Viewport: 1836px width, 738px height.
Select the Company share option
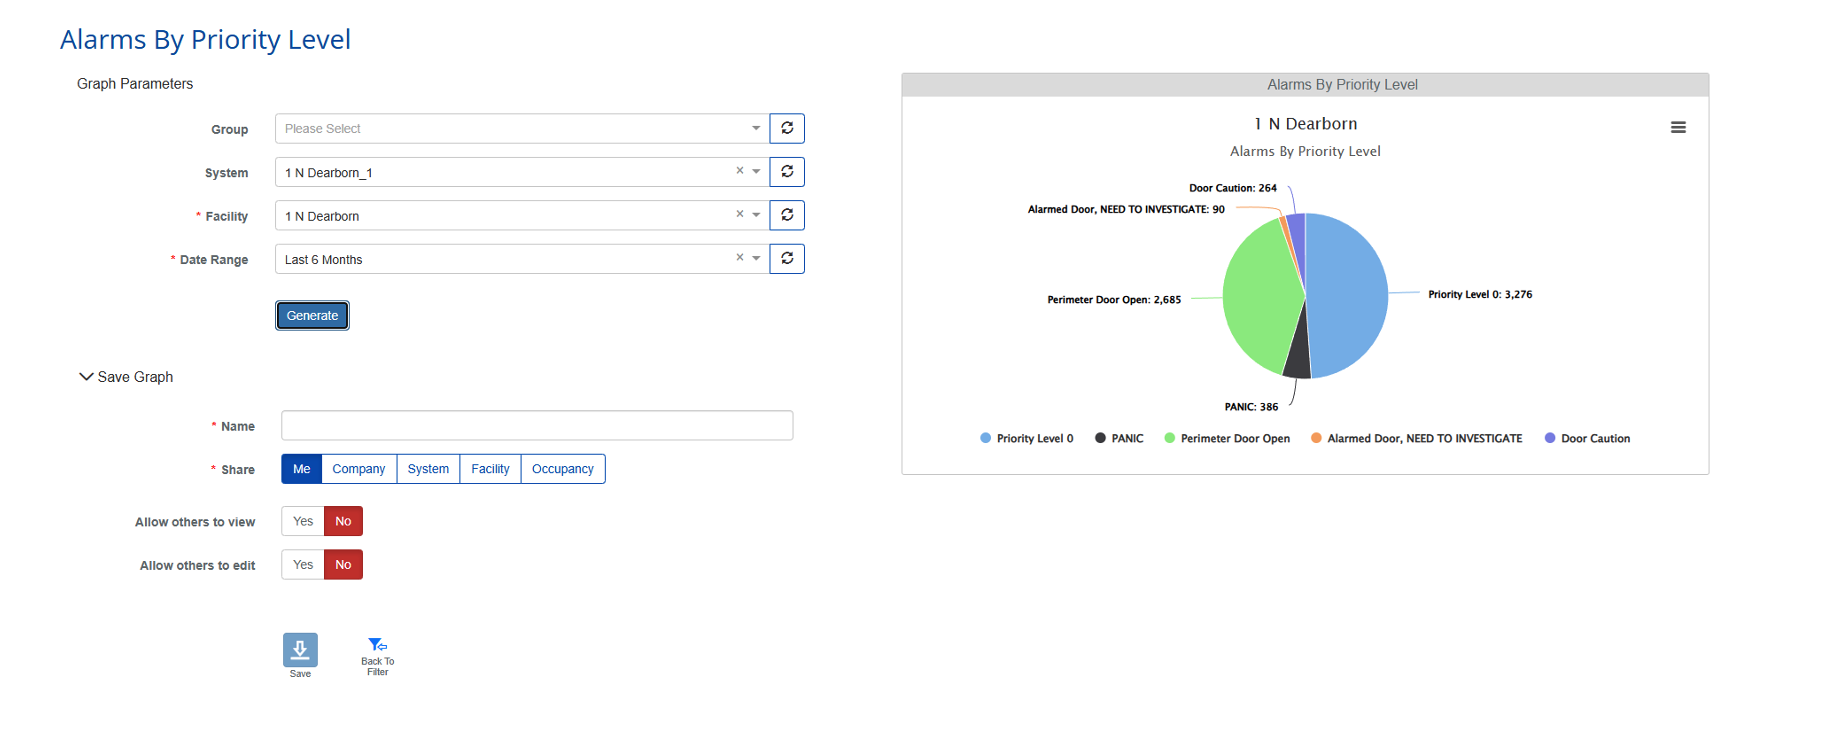[x=359, y=469]
